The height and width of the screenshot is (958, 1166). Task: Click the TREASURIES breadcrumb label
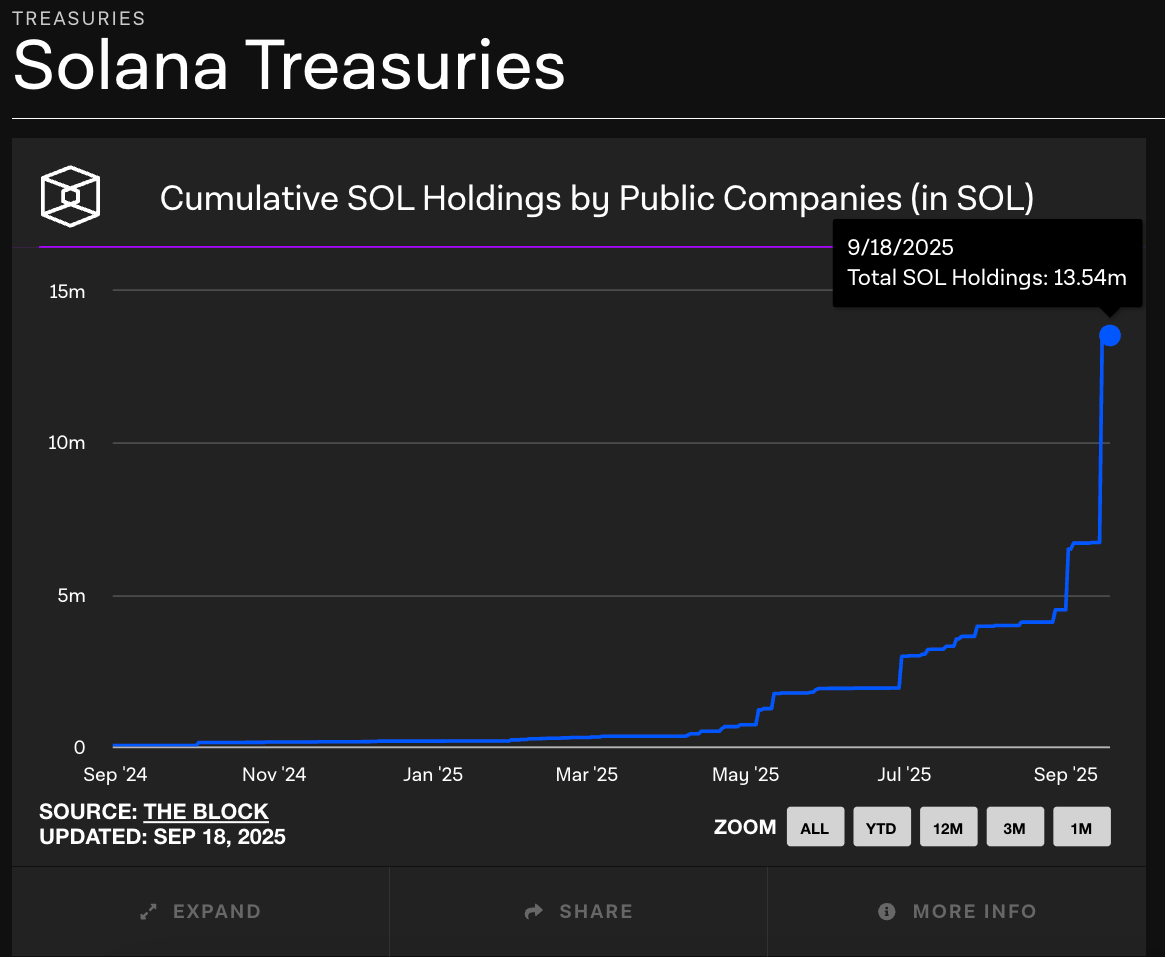[79, 19]
